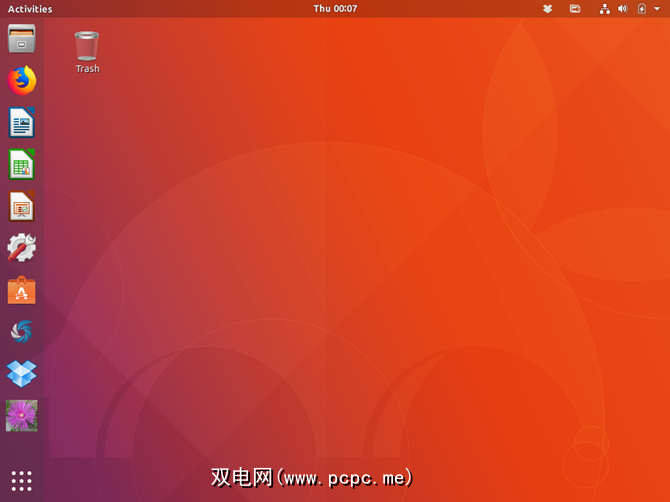Open LibreOffice Impress presentation app
Screen dimensions: 670x502
tap(21, 207)
